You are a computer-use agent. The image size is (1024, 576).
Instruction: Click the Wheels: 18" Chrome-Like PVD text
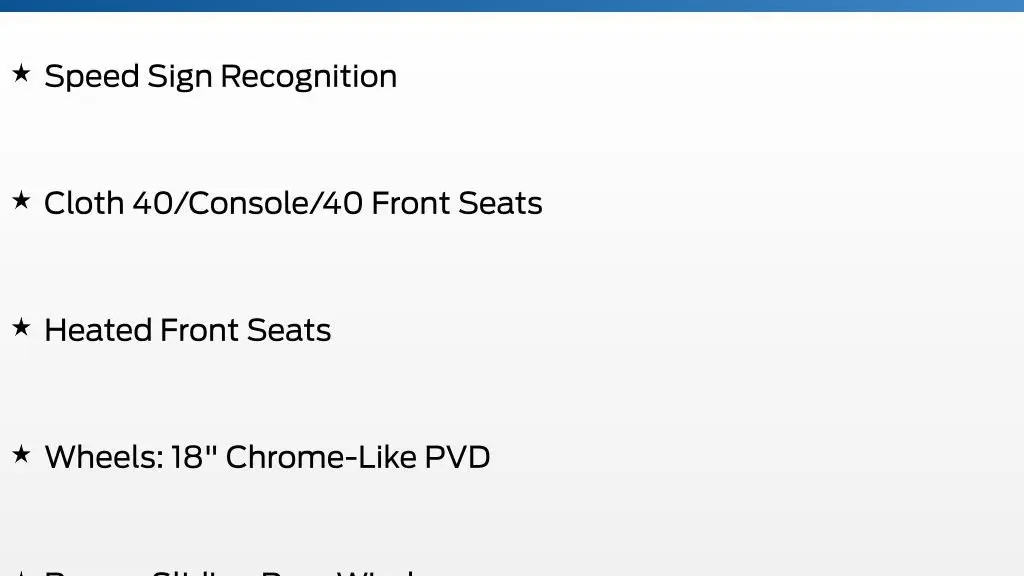[267, 456]
